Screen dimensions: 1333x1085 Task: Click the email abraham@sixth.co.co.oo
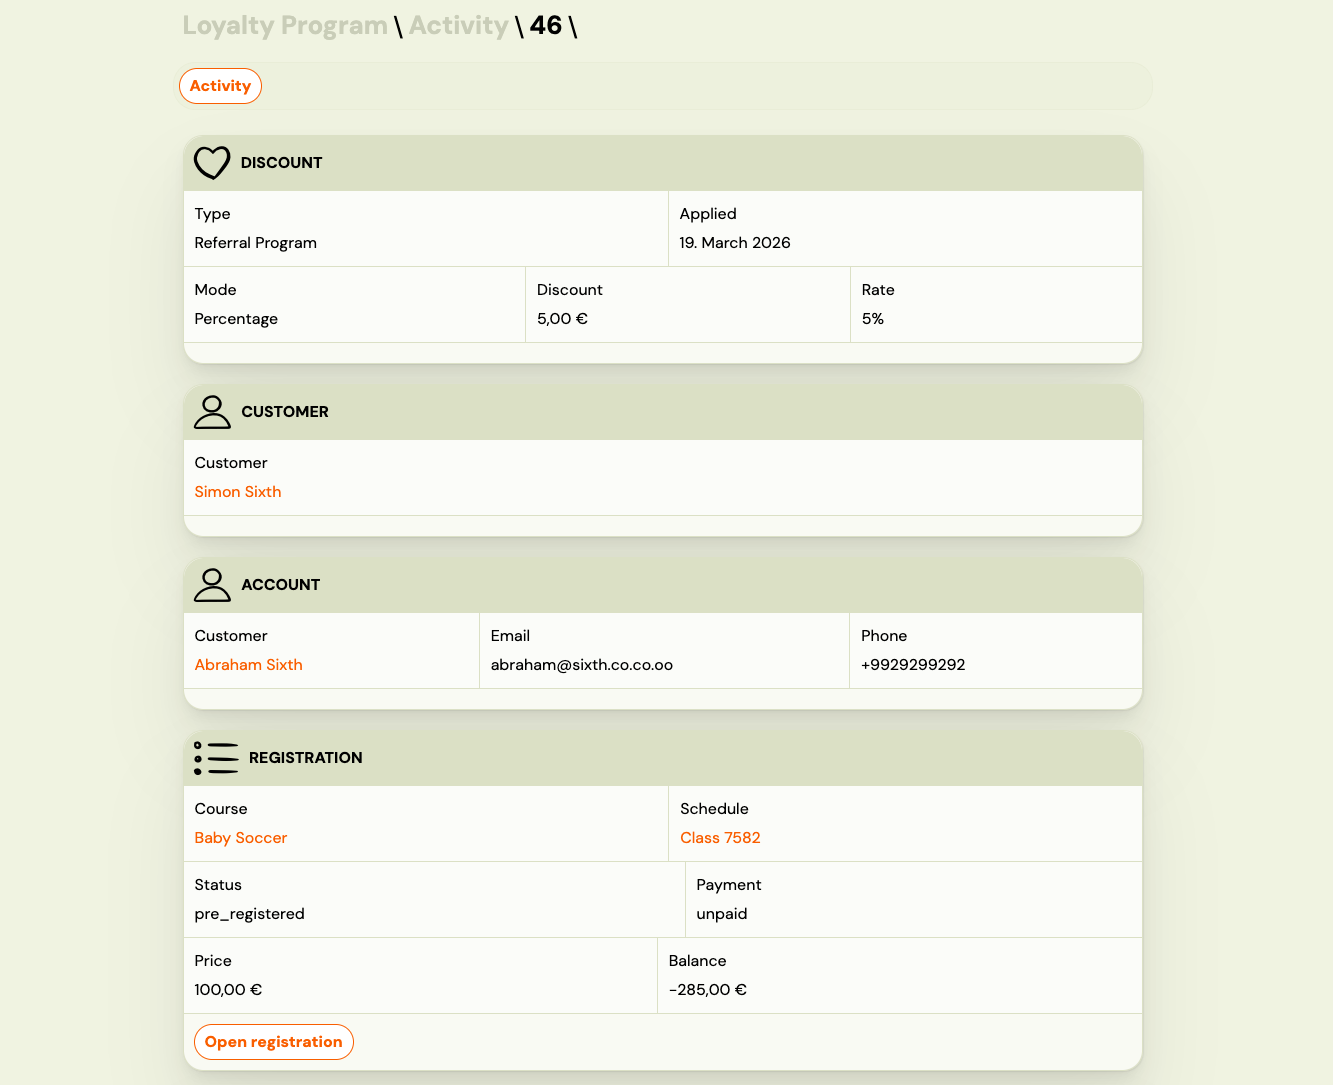582,664
